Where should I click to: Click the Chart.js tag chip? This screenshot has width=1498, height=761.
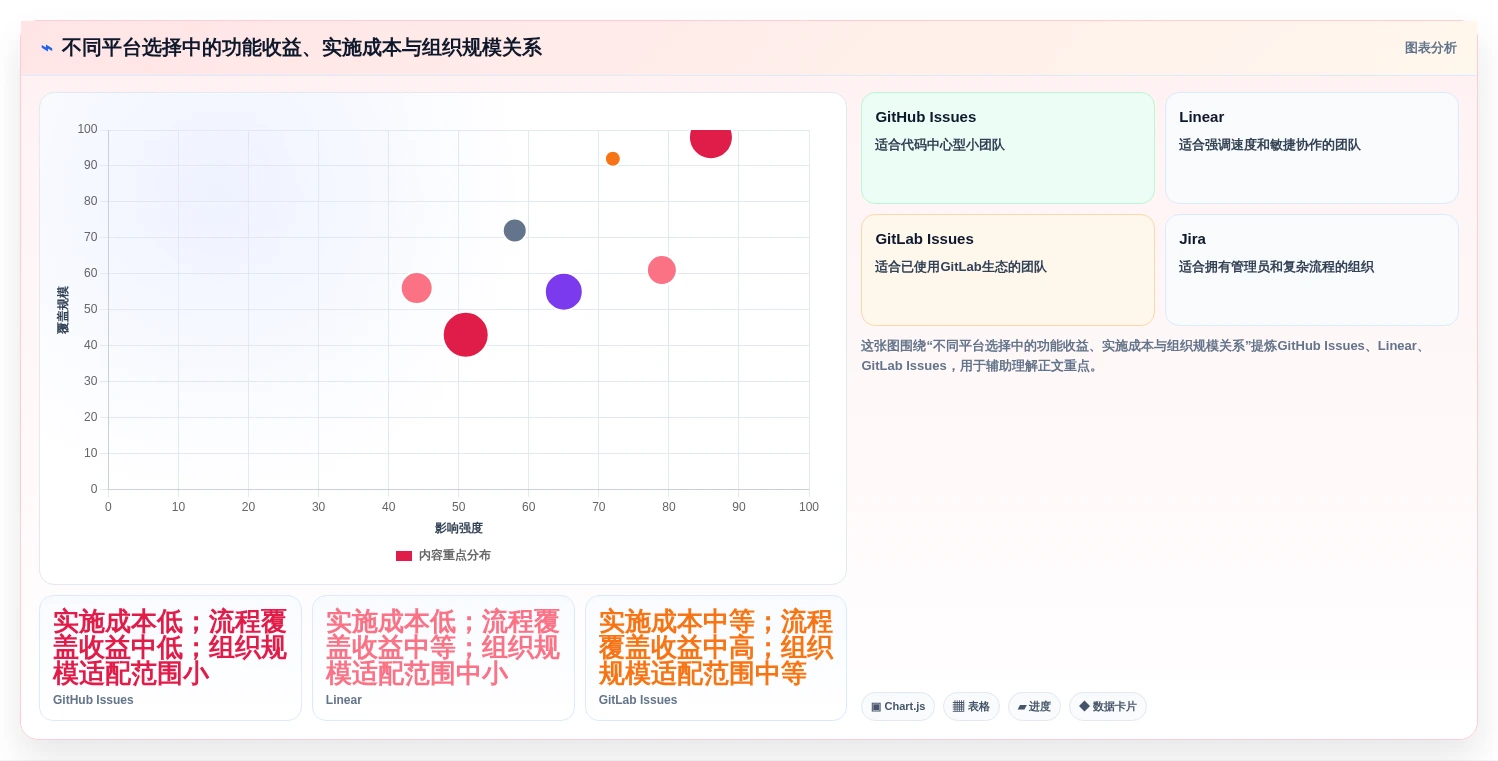coord(898,706)
